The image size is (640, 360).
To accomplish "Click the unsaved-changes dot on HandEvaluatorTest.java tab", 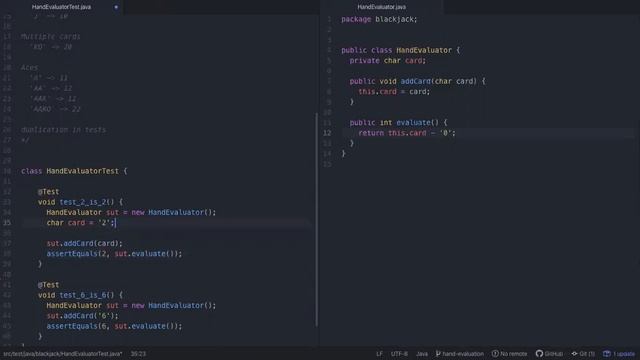I will click(116, 7).
